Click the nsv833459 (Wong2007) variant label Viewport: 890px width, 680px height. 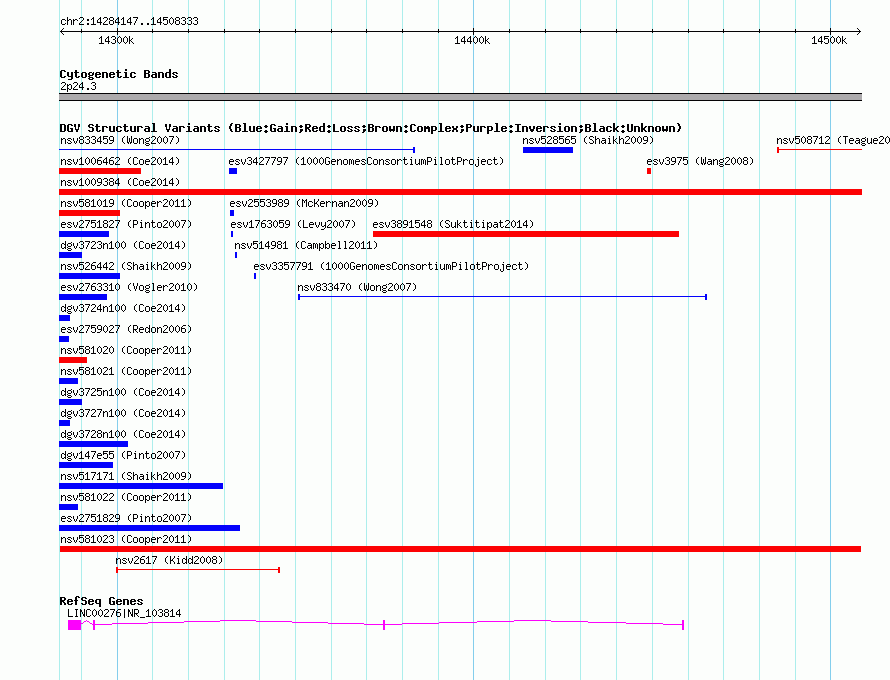click(120, 140)
